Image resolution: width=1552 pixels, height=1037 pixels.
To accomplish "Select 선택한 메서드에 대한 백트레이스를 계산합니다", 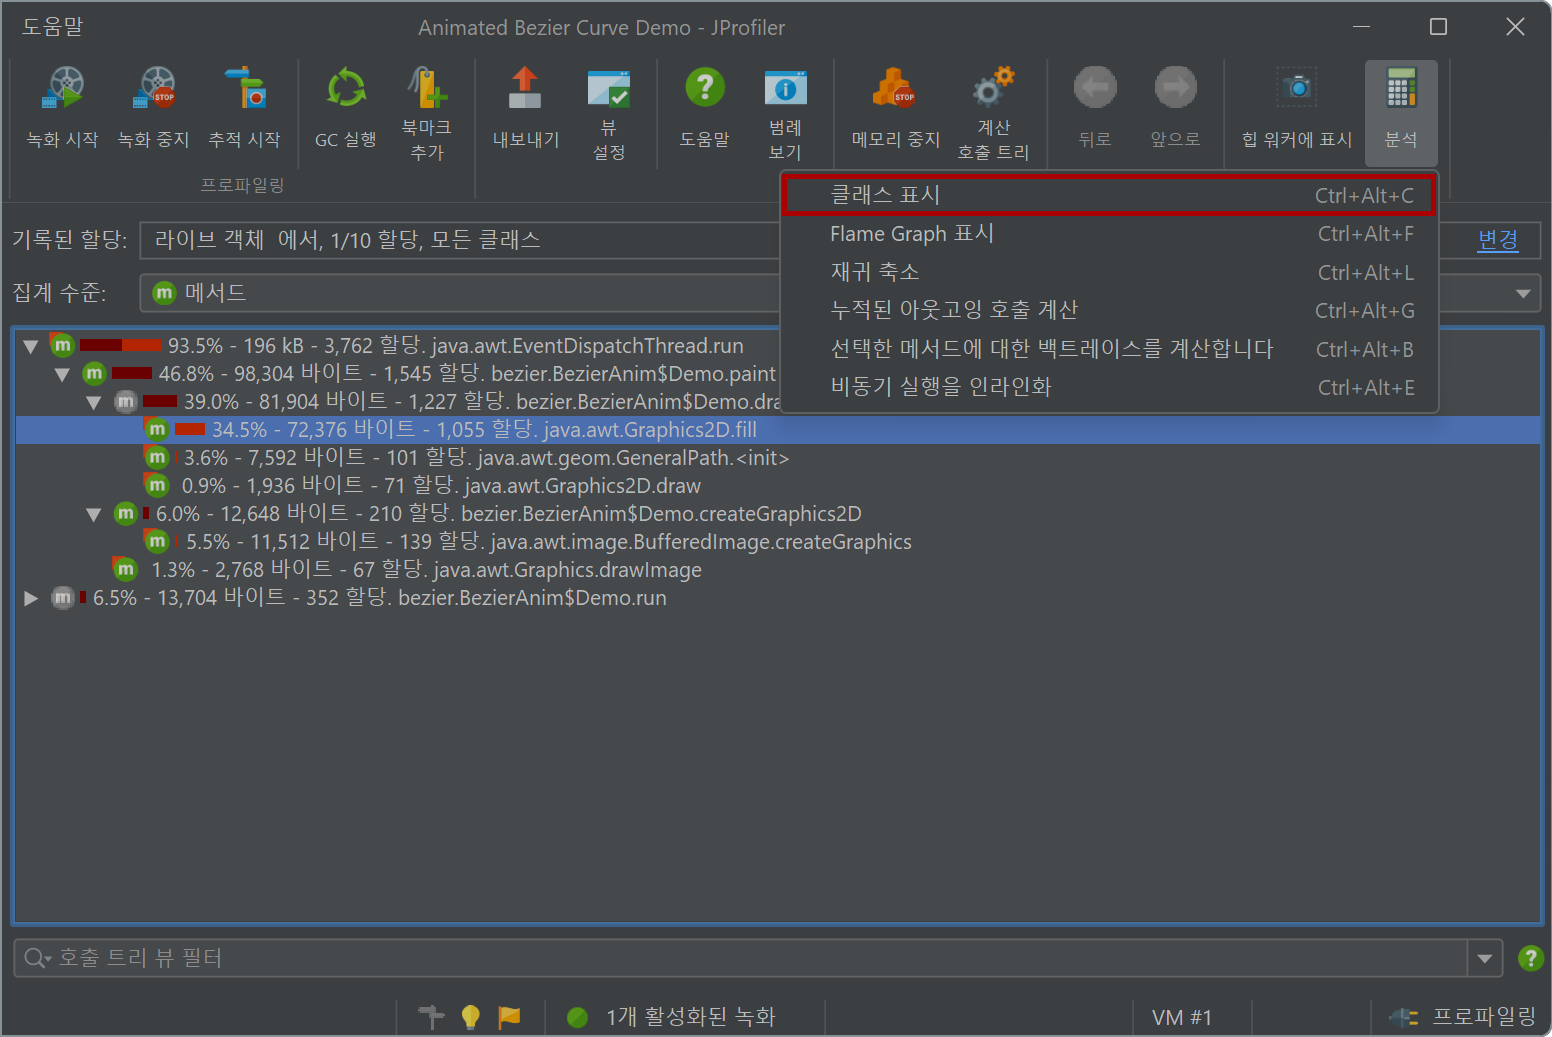I will click(1109, 349).
